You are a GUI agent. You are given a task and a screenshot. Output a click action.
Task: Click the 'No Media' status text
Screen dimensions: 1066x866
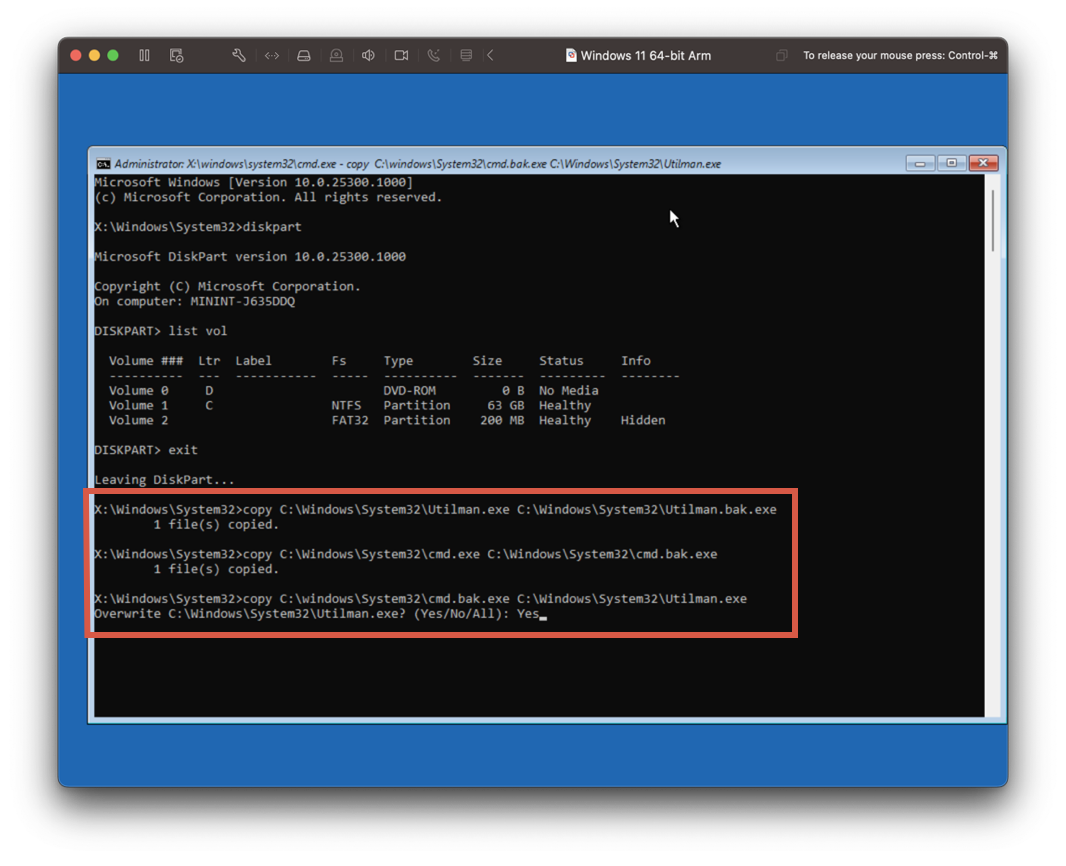[x=569, y=391]
